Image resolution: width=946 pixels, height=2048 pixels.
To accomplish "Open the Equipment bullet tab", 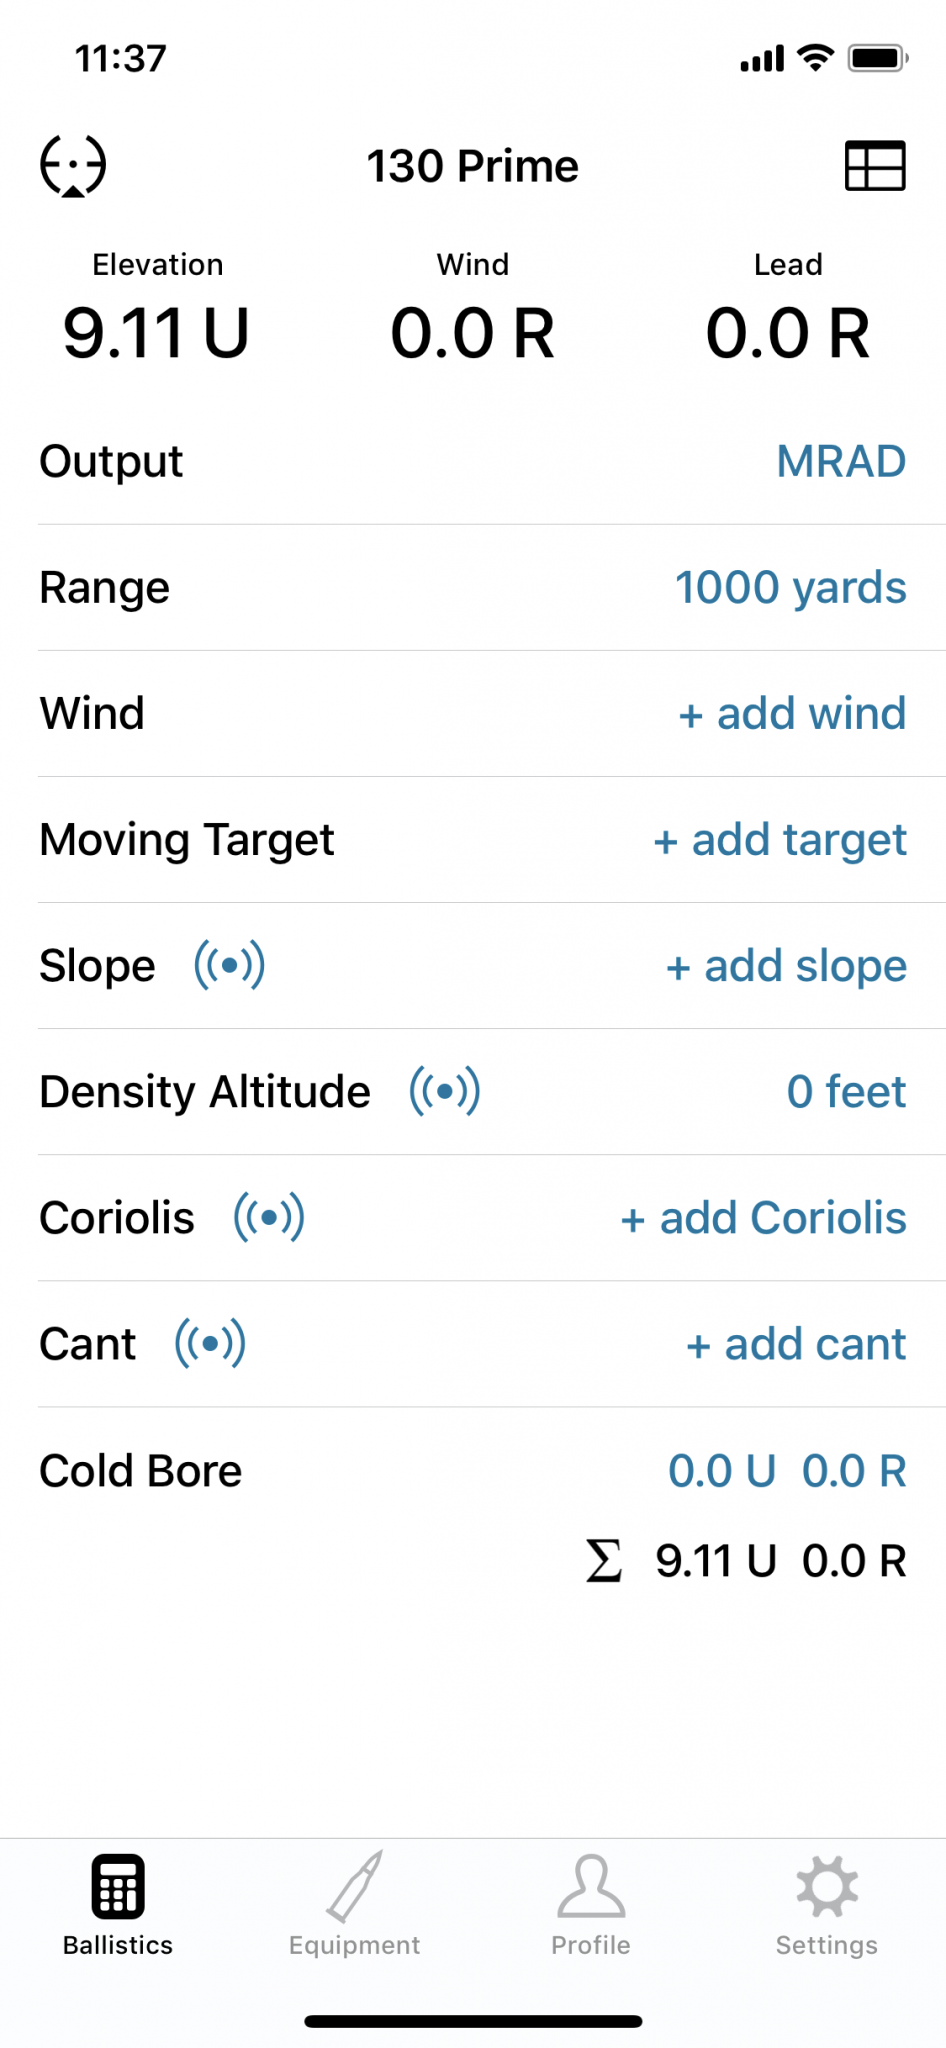I will [354, 1904].
